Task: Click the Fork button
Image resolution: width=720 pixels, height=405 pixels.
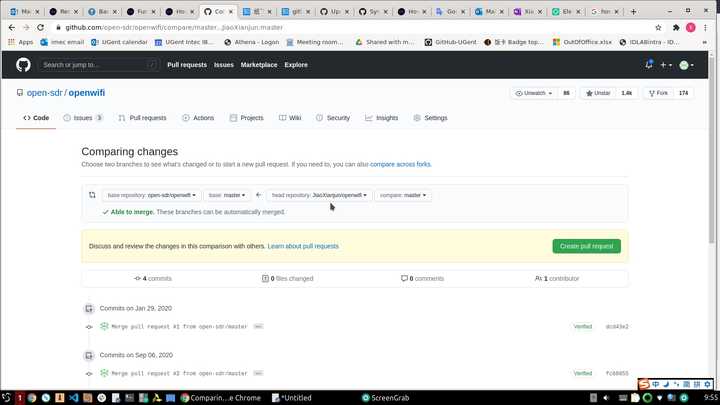Action: click(658, 93)
